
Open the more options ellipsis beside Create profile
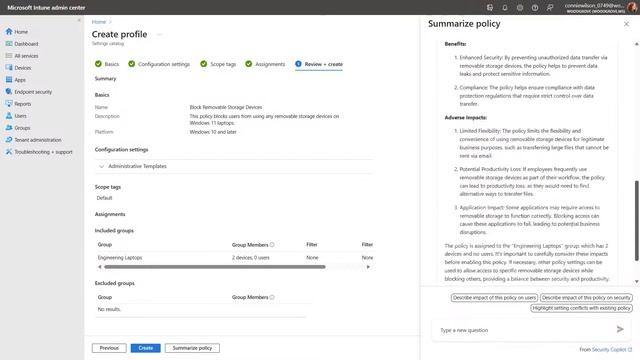[159, 35]
